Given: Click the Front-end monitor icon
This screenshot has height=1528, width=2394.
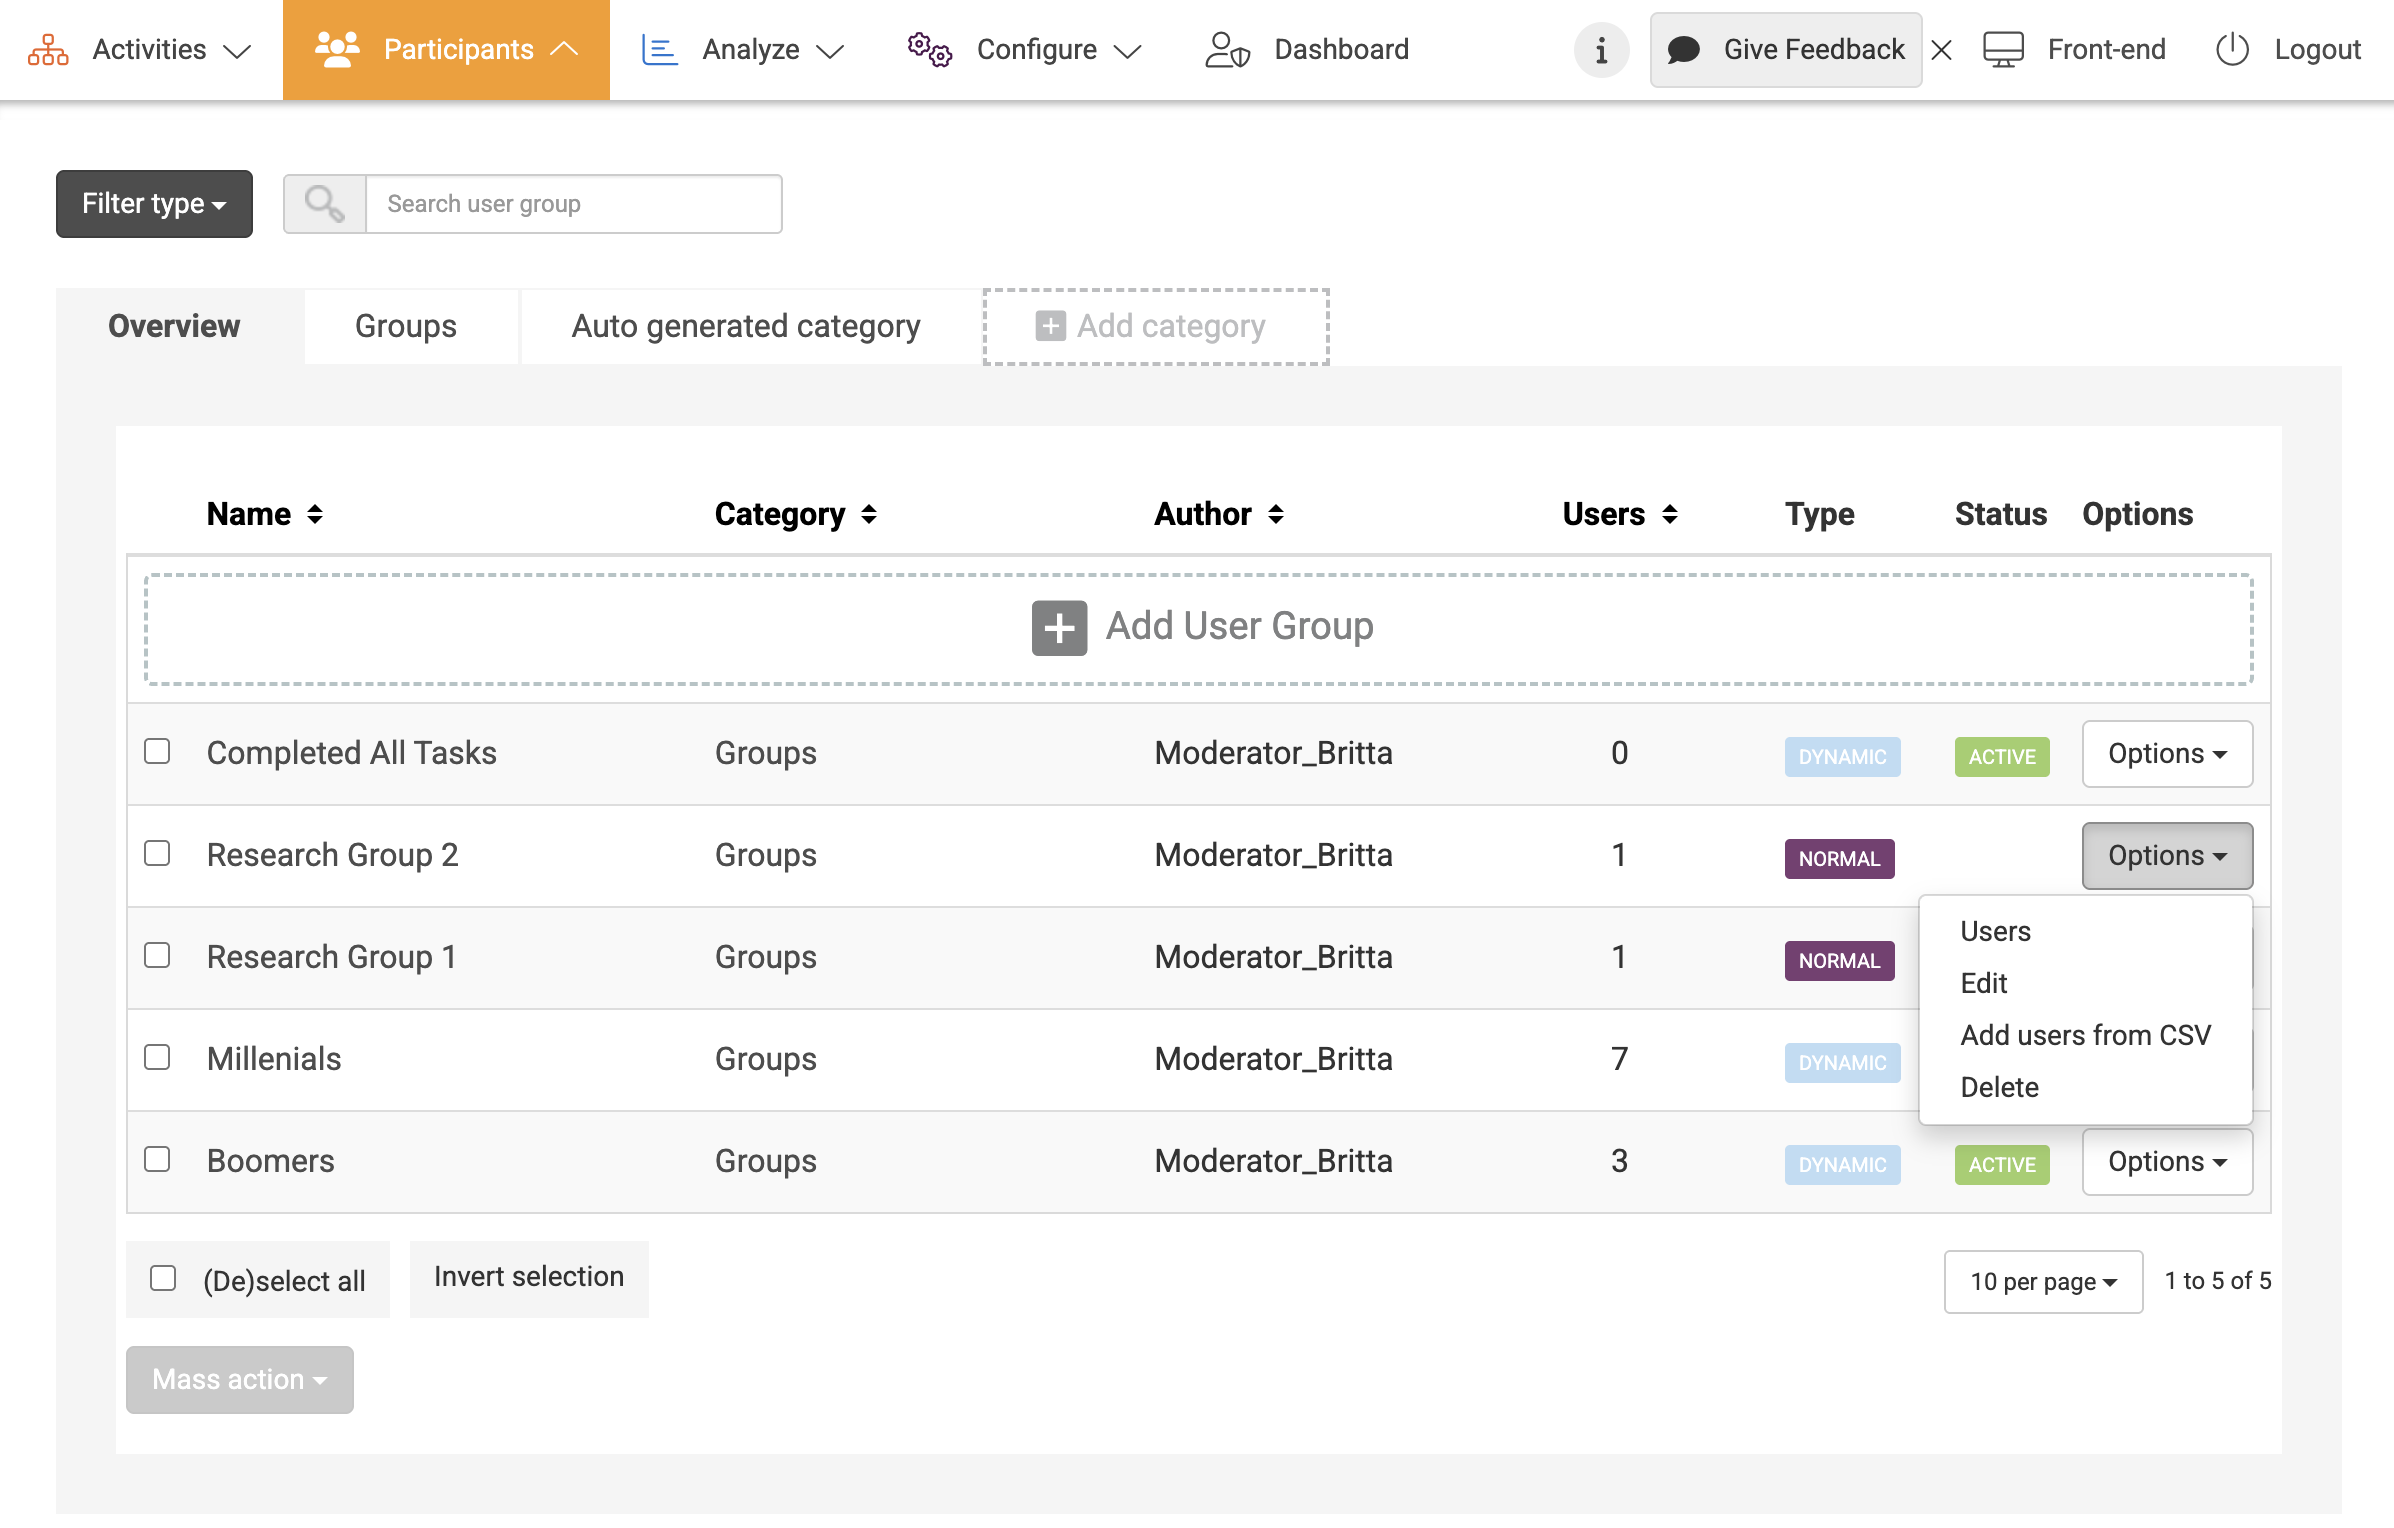Looking at the screenshot, I should tap(2003, 50).
